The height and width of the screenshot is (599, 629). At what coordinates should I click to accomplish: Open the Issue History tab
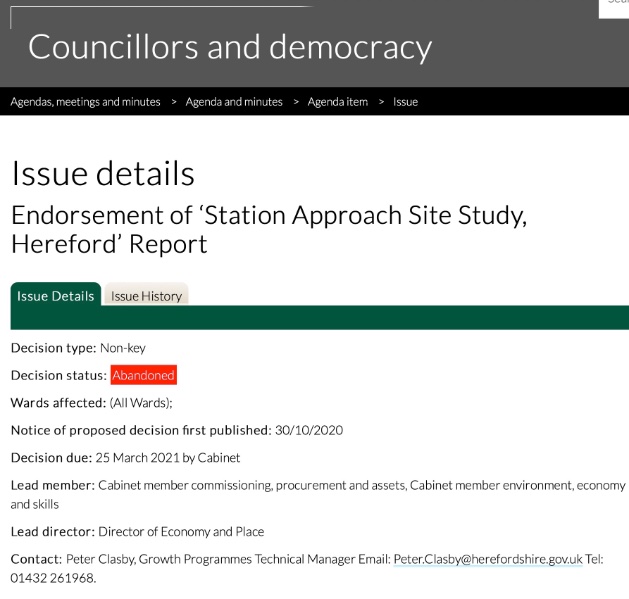click(146, 296)
